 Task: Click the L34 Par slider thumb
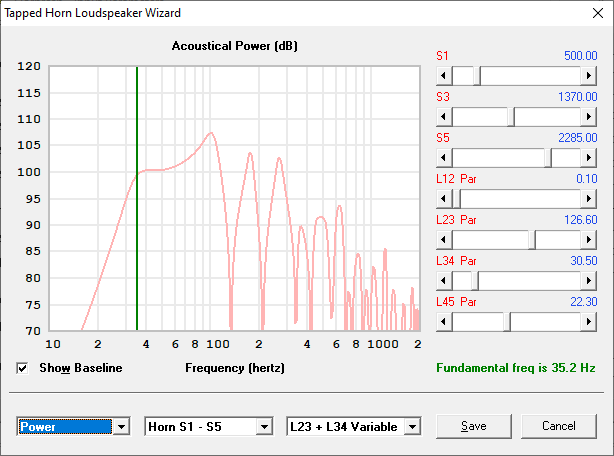[x=475, y=281]
